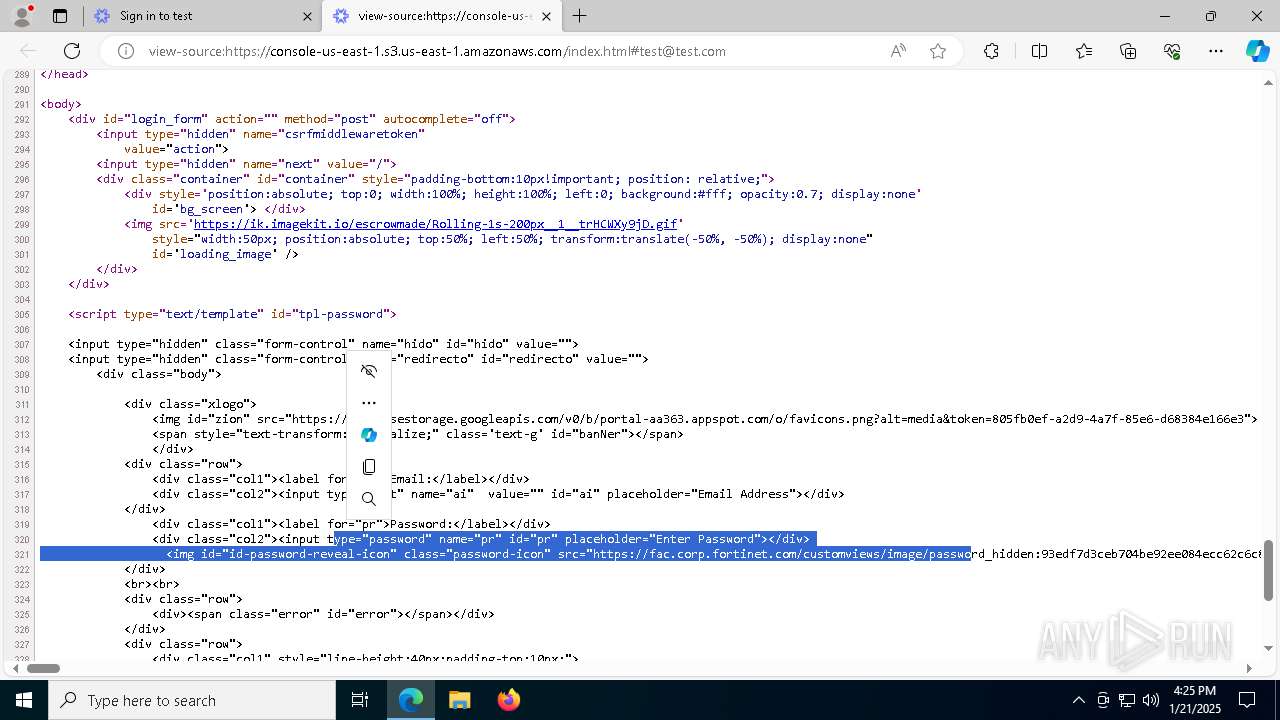Ask Copilot from mini selection toolbar
Viewport: 1280px width, 720px height.
click(369, 435)
